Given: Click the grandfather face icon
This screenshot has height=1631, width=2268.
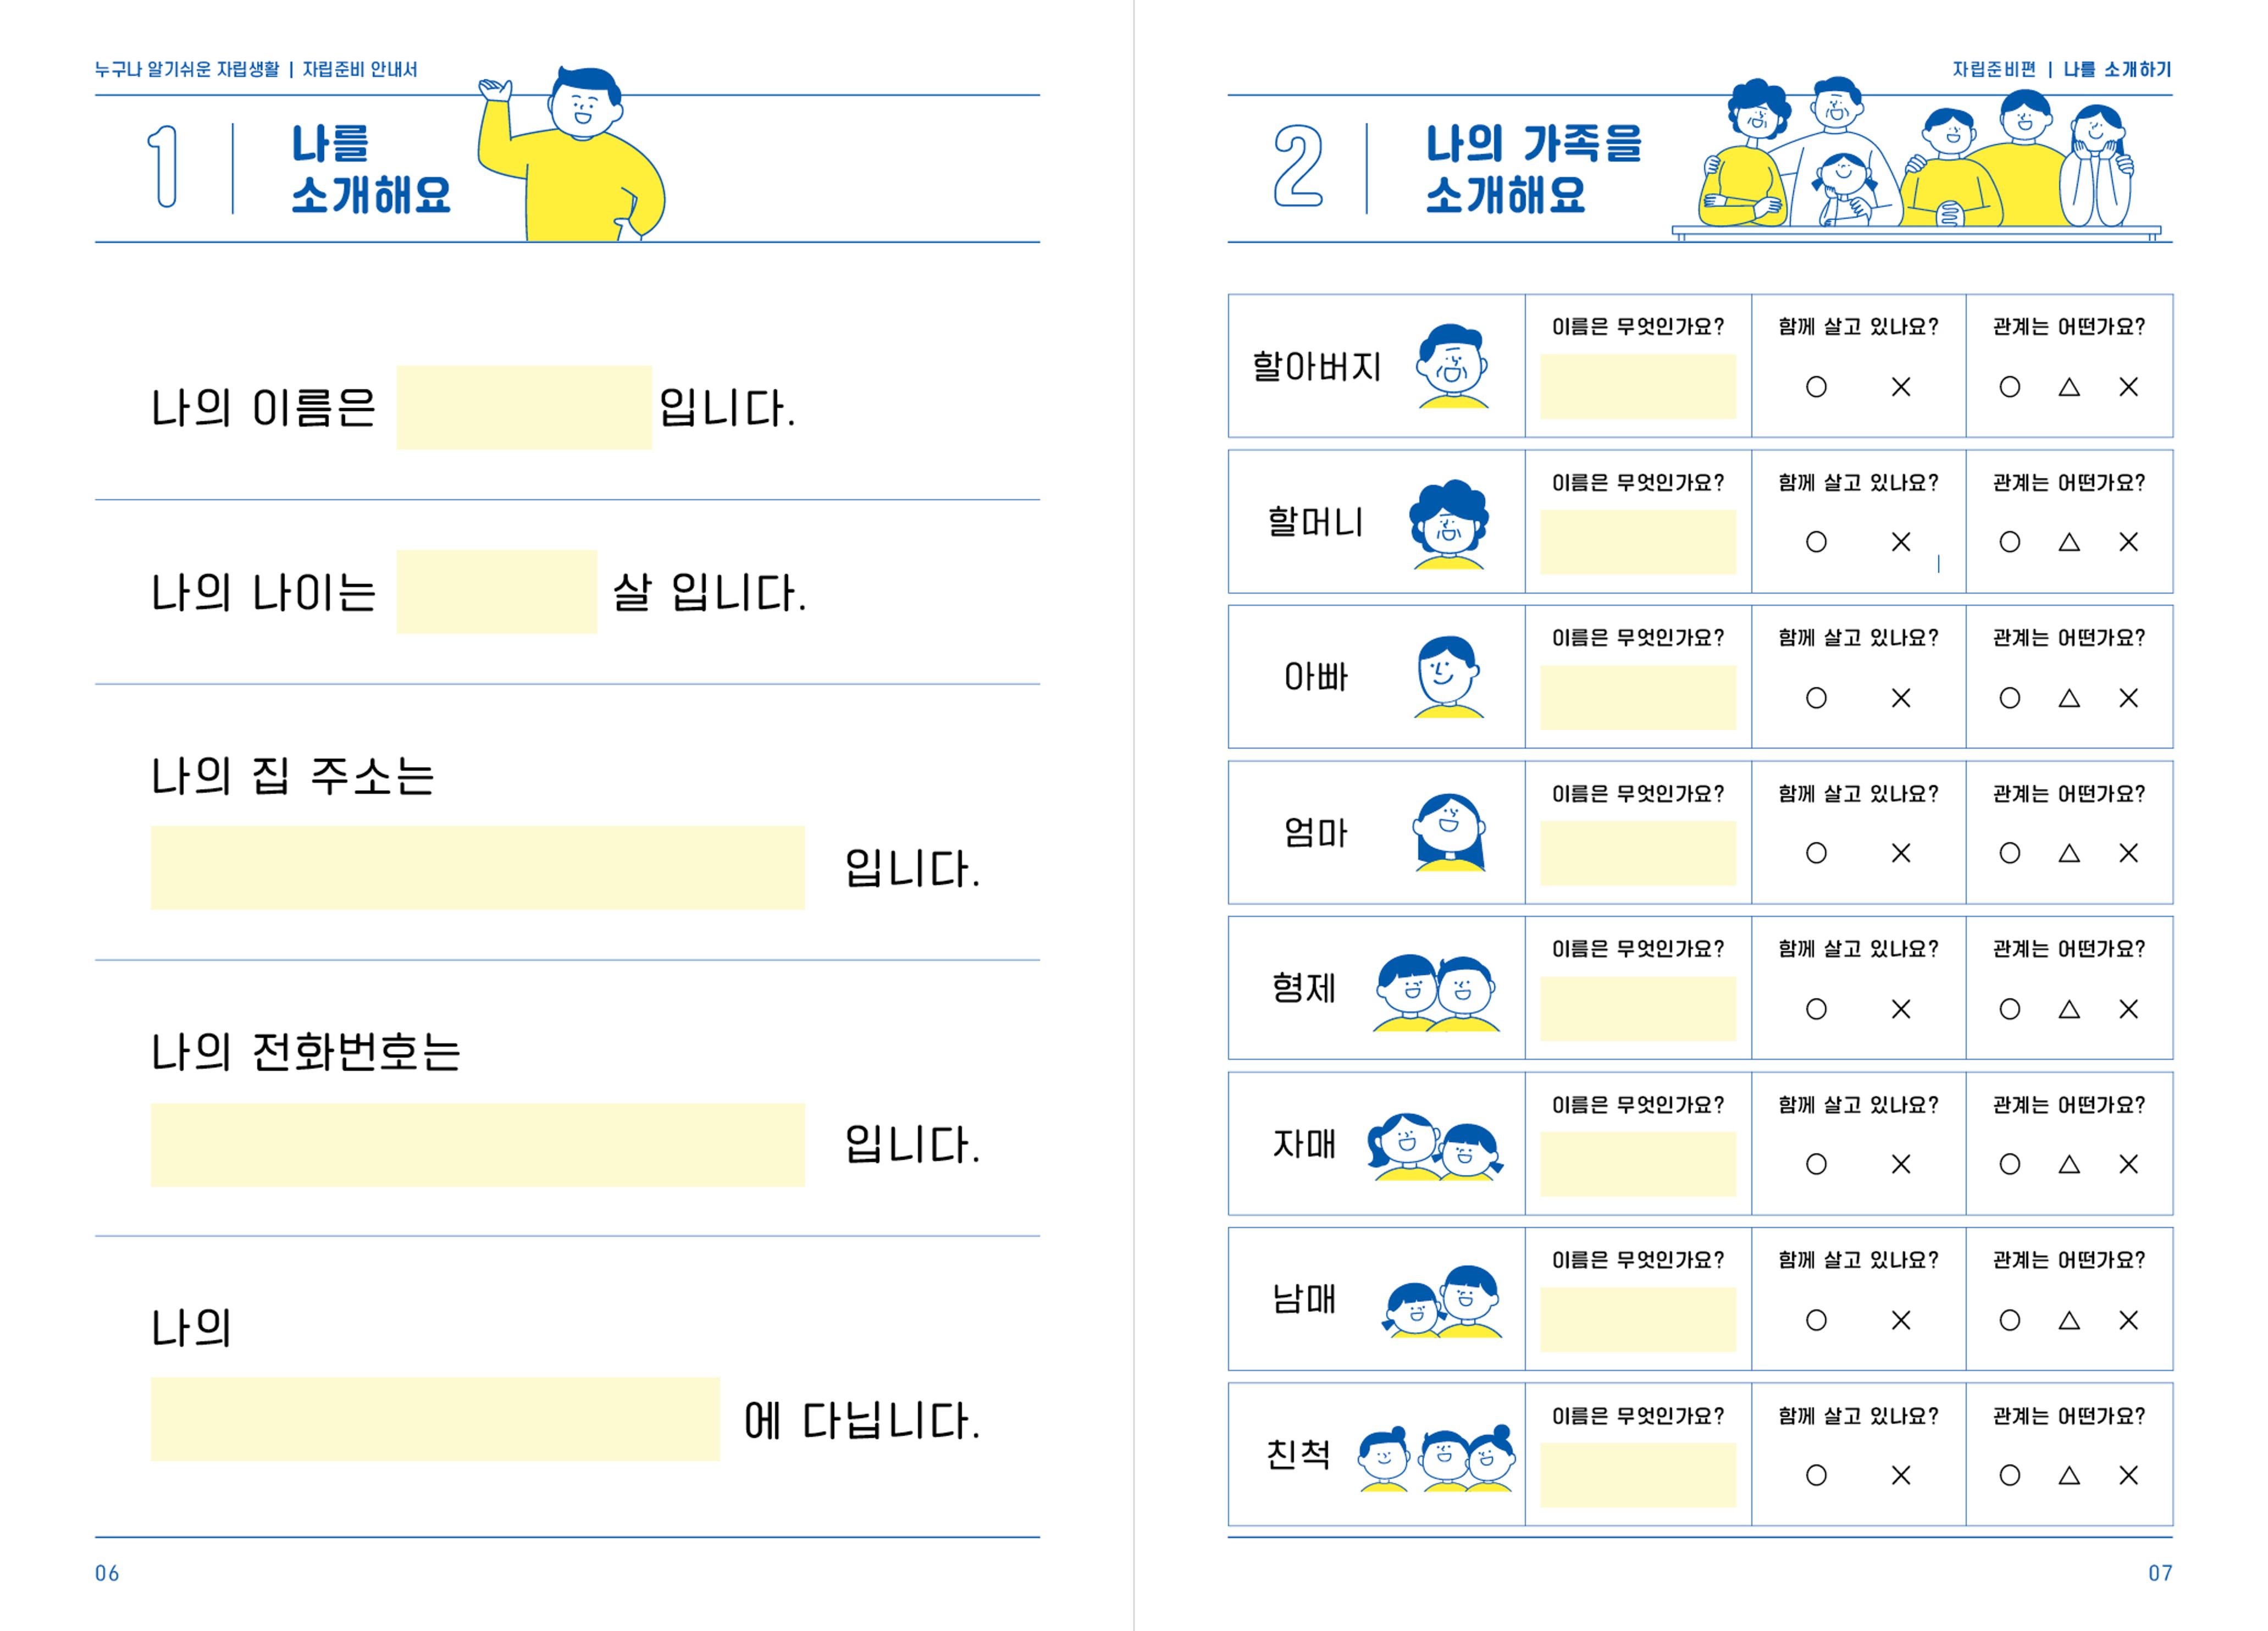Looking at the screenshot, I should 1452,366.
